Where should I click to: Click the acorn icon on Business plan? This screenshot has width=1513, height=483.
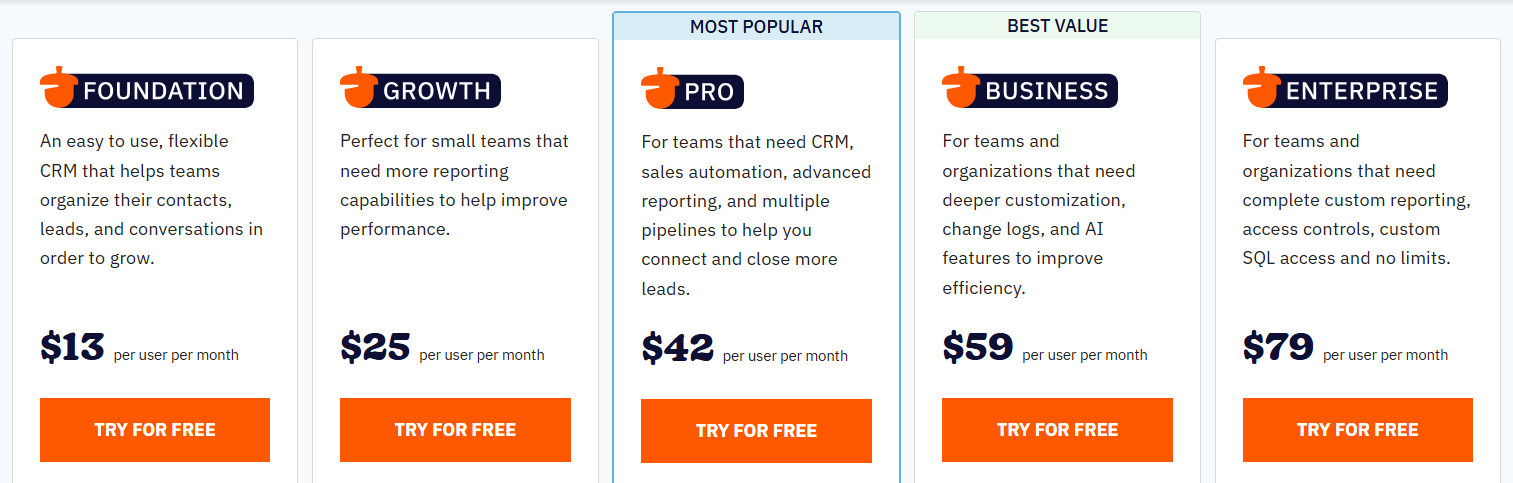[960, 88]
